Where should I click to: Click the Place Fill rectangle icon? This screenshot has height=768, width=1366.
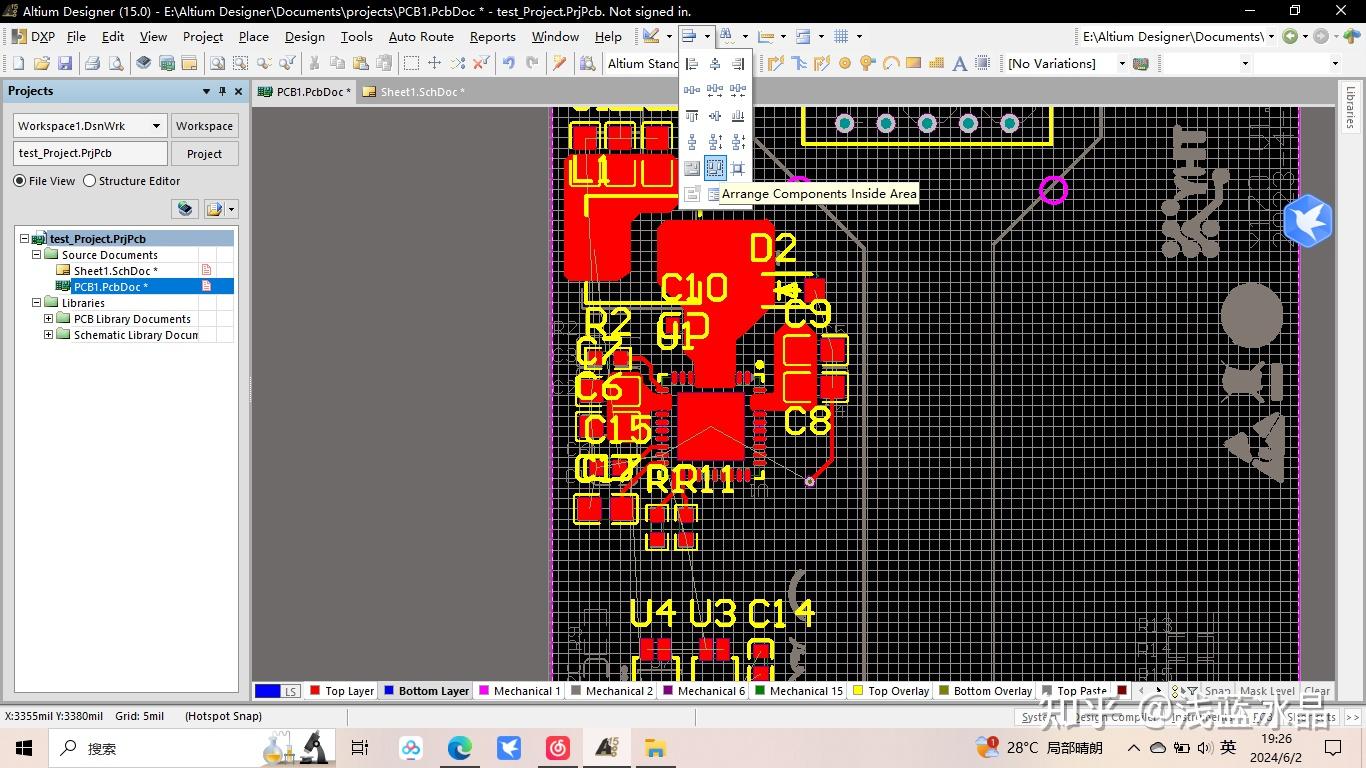(913, 64)
